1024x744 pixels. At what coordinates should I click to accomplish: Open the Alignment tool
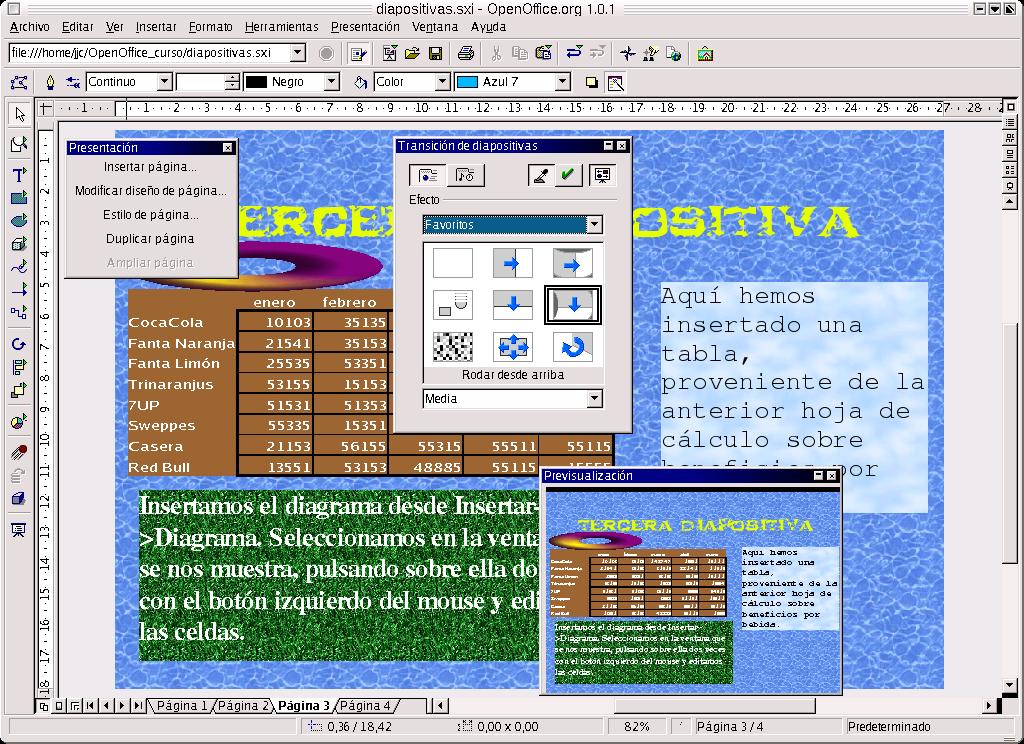coord(19,367)
